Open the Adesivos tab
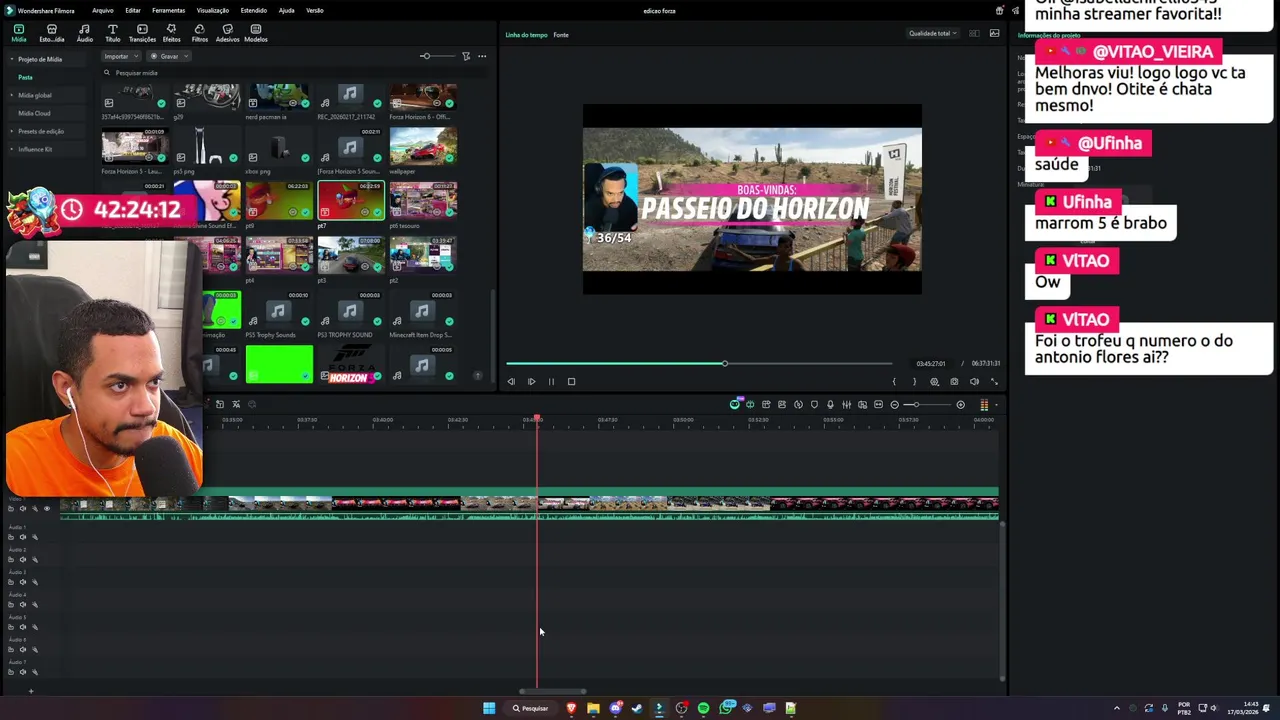Image resolution: width=1280 pixels, height=720 pixels. pos(227,33)
